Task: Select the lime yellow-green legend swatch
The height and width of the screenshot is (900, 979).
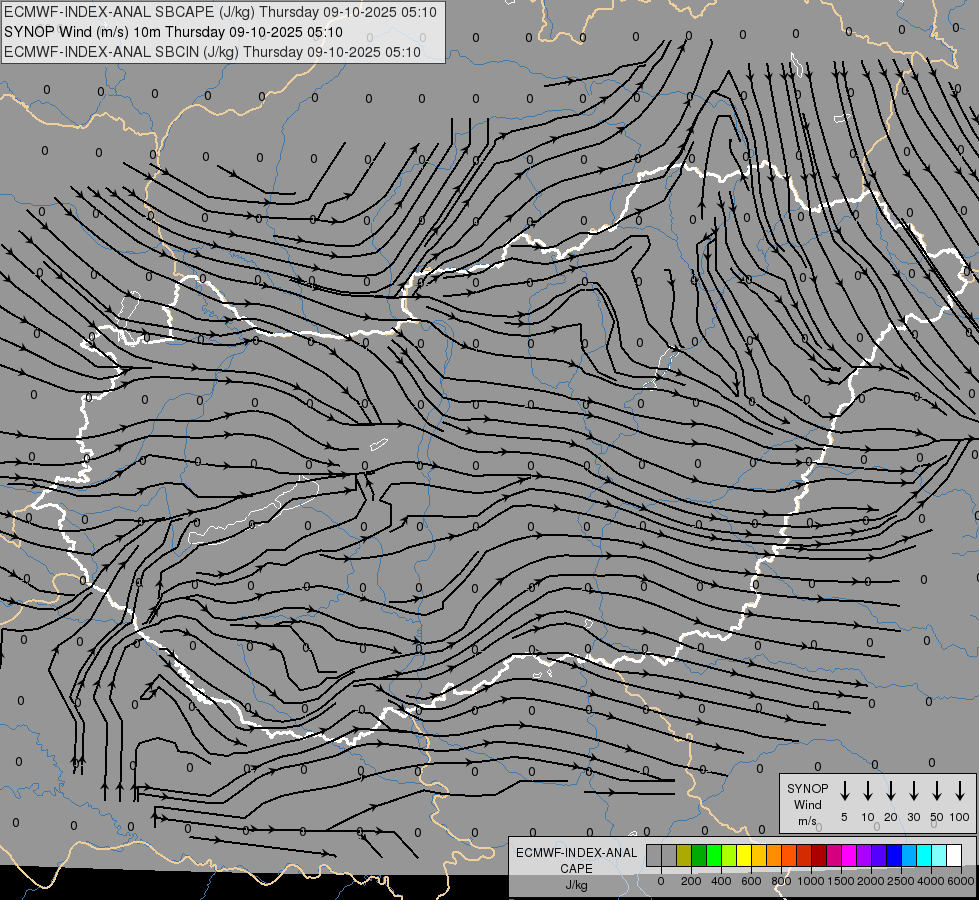Action: pyautogui.click(x=729, y=855)
